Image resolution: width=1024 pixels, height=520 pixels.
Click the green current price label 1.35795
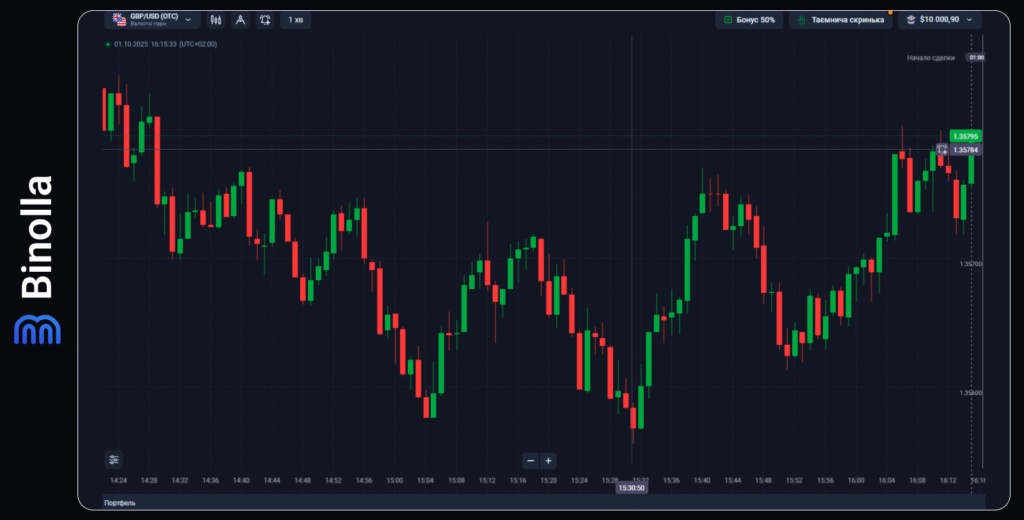[965, 136]
